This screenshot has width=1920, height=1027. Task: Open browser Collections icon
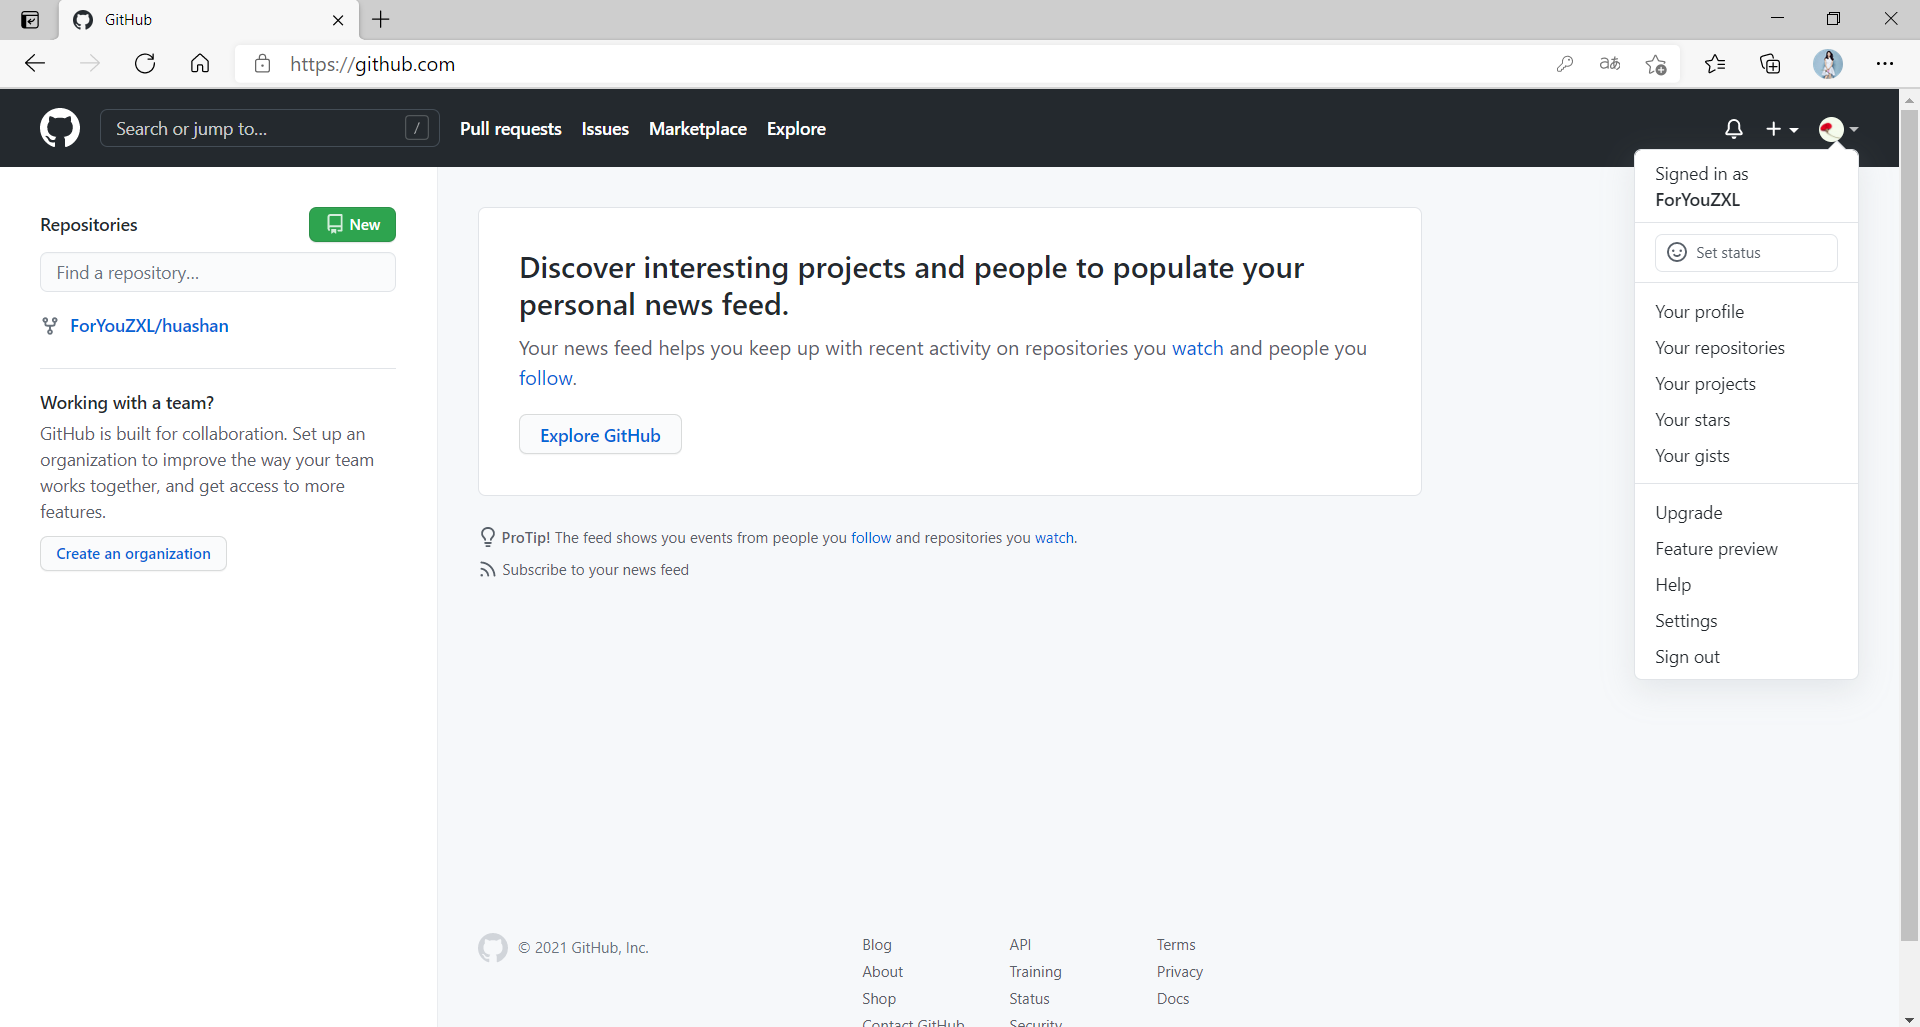(x=1771, y=64)
